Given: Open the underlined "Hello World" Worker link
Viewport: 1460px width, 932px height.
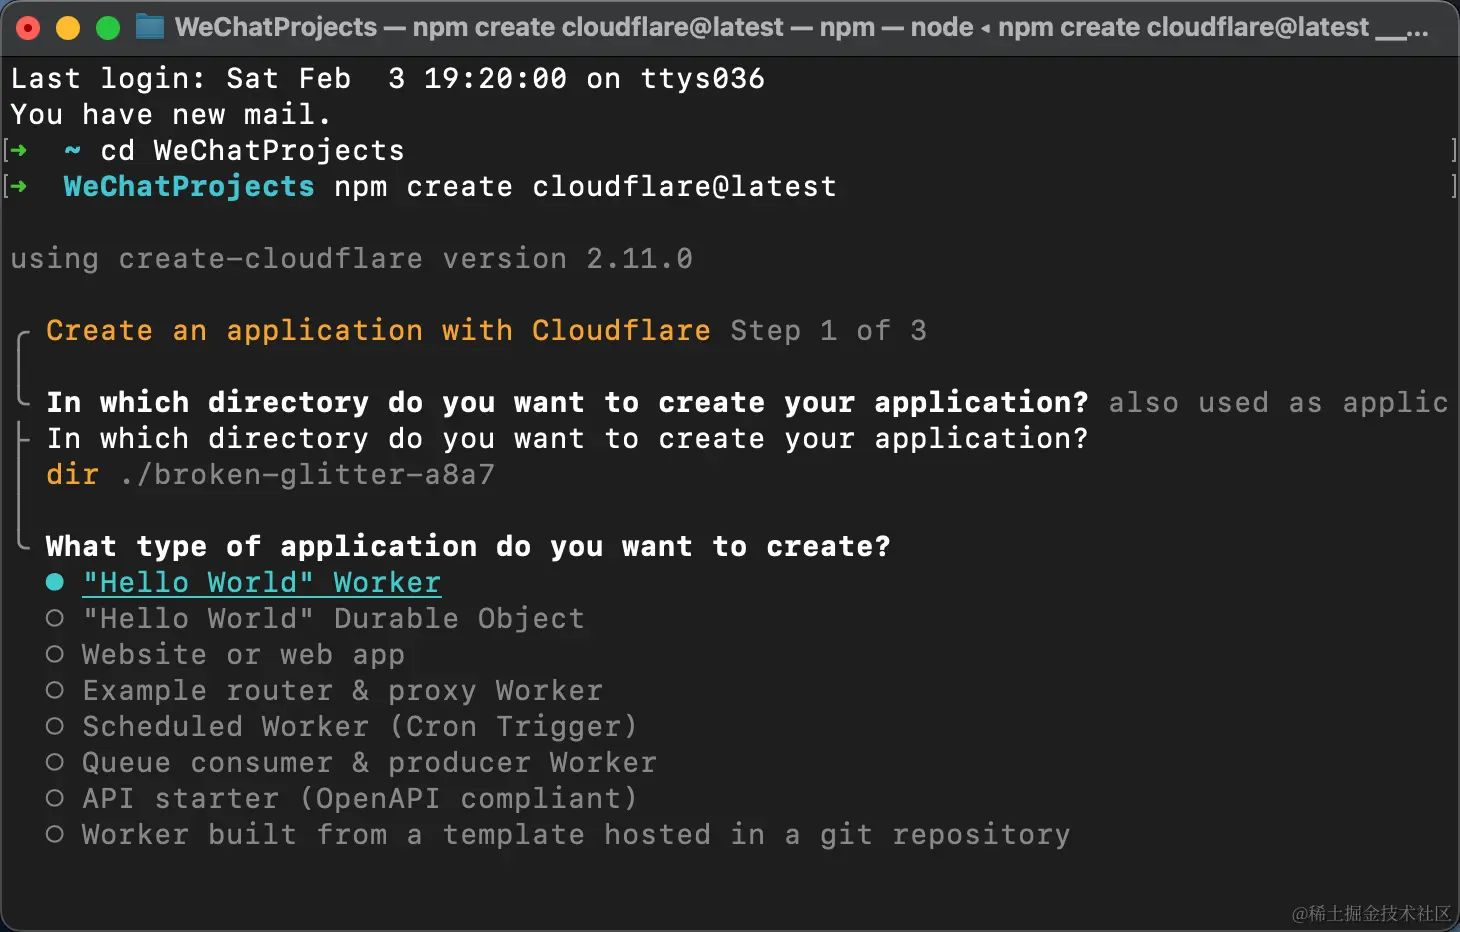Looking at the screenshot, I should click(x=260, y=582).
